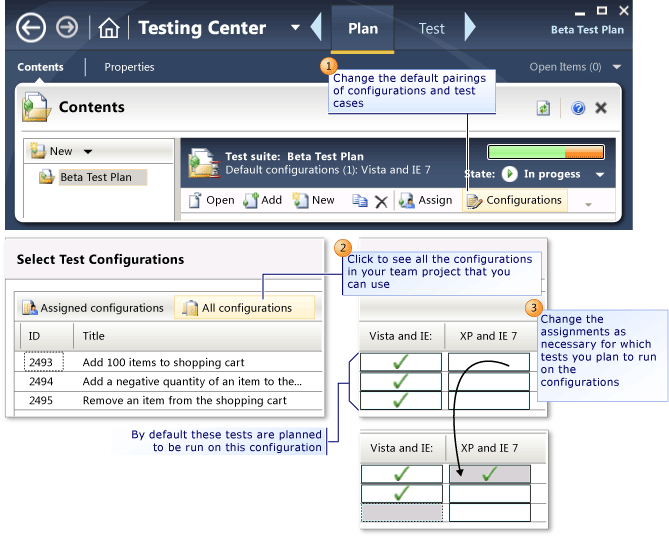Go forward with the right arrow button
This screenshot has height=538, width=669.
(x=67, y=28)
